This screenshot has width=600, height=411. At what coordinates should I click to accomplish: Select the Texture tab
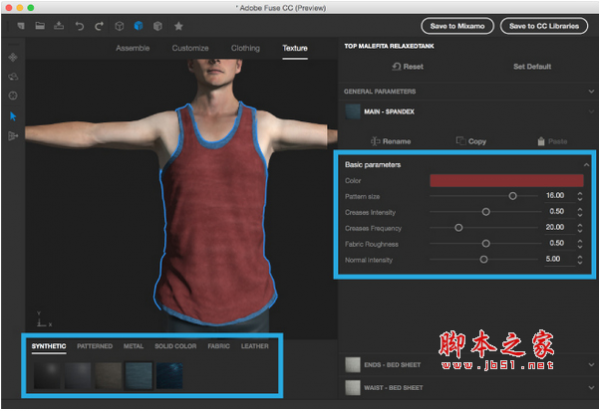[x=295, y=48]
